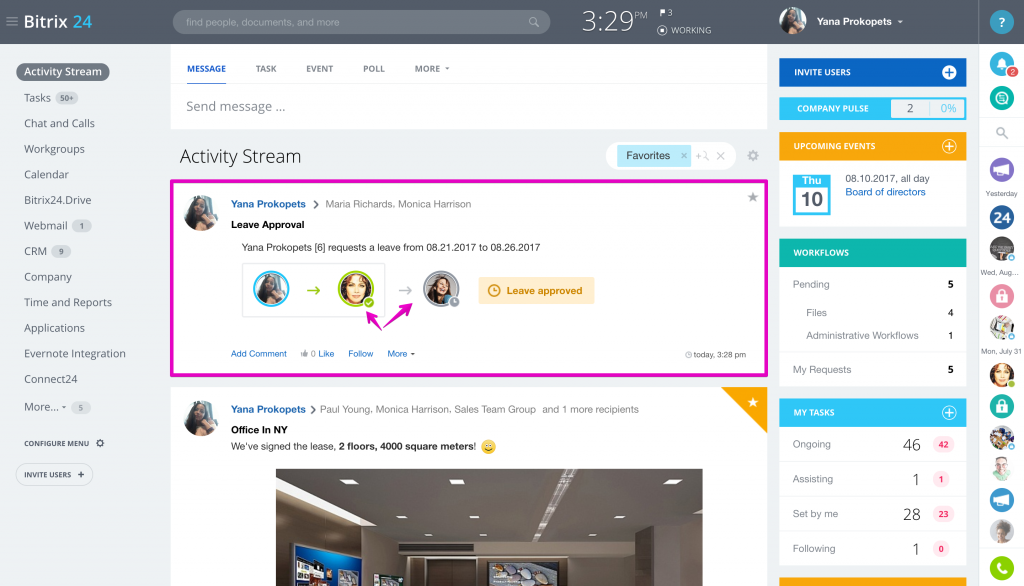Click the plus icon on Invite Users panel

(949, 73)
